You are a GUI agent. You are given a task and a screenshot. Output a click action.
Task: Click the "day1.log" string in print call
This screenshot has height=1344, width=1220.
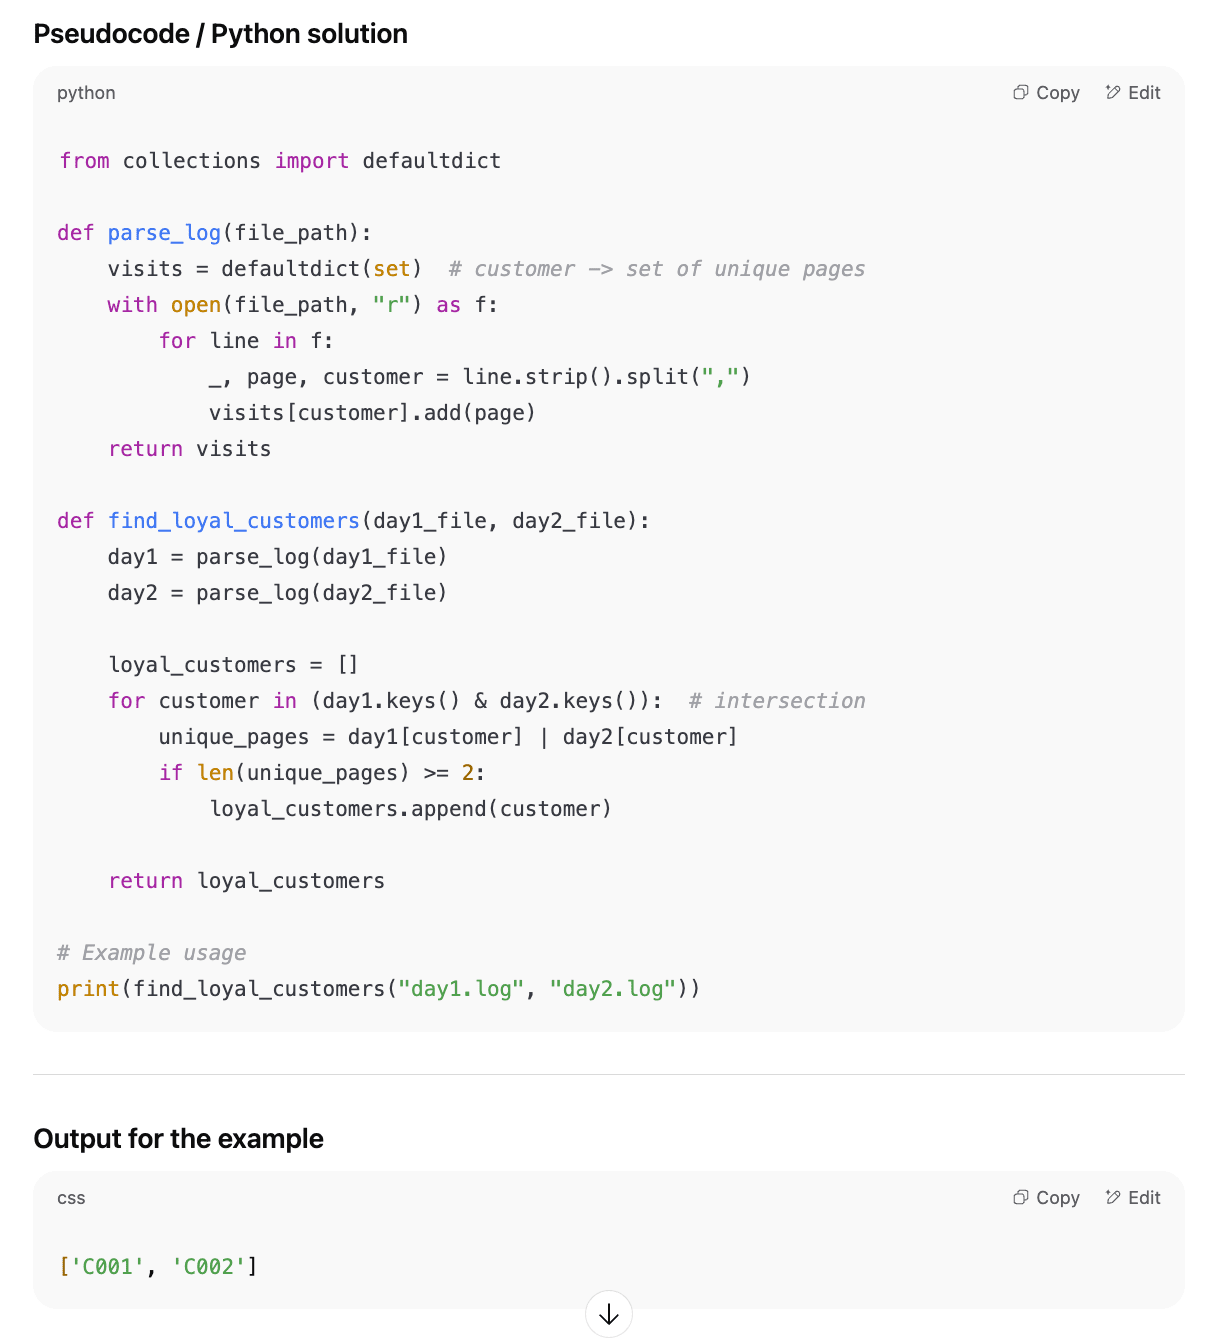coord(461,989)
